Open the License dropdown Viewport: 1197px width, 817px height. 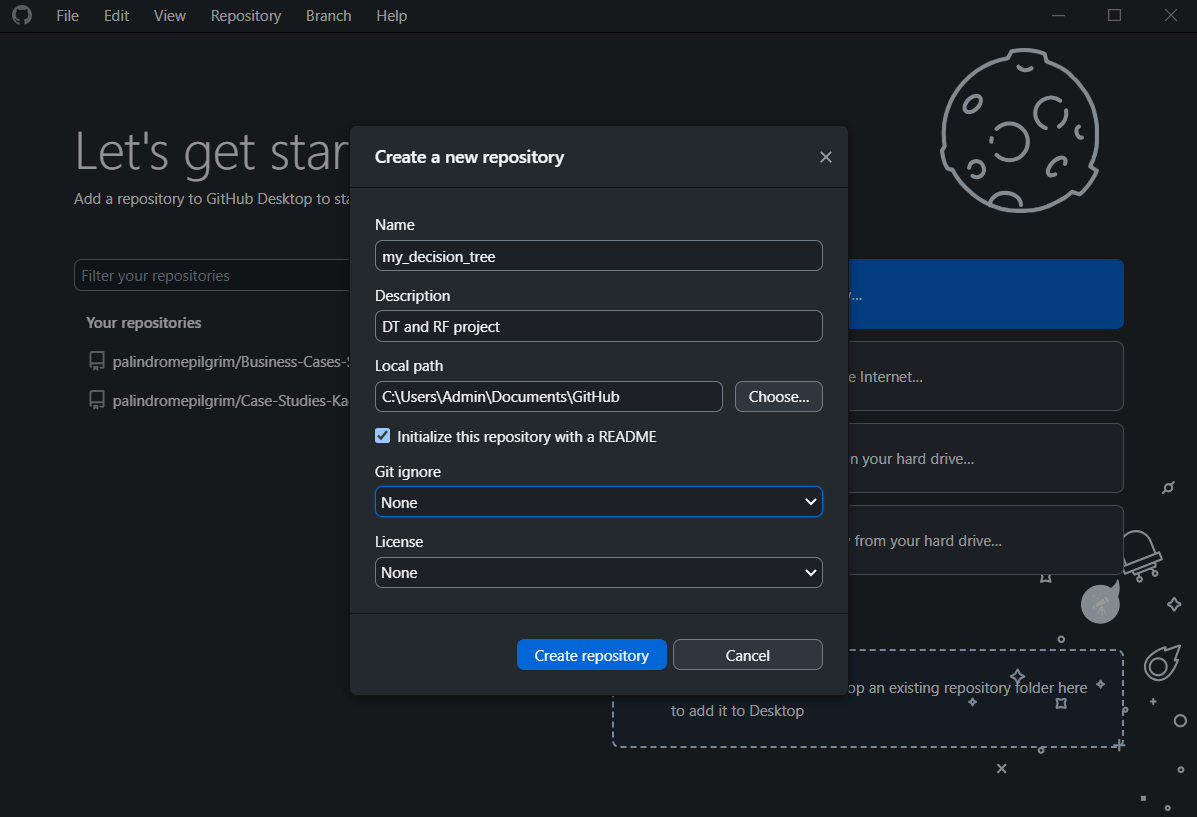pos(598,572)
